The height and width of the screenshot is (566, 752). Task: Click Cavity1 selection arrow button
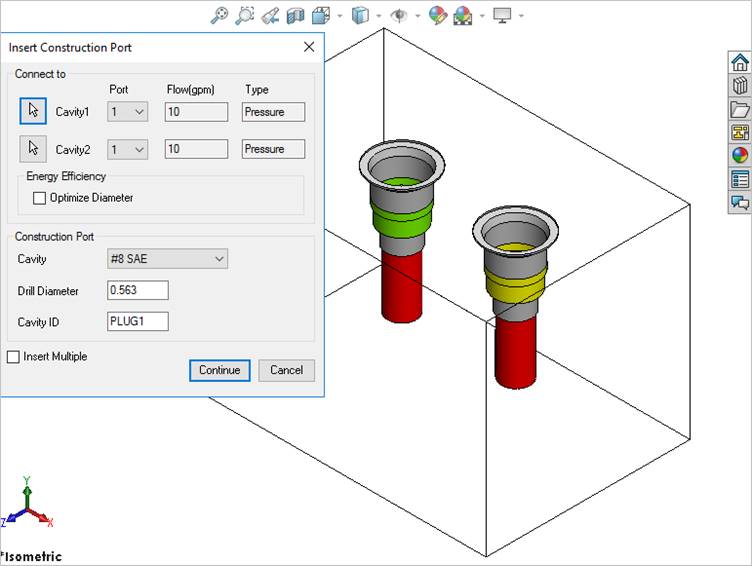33,111
